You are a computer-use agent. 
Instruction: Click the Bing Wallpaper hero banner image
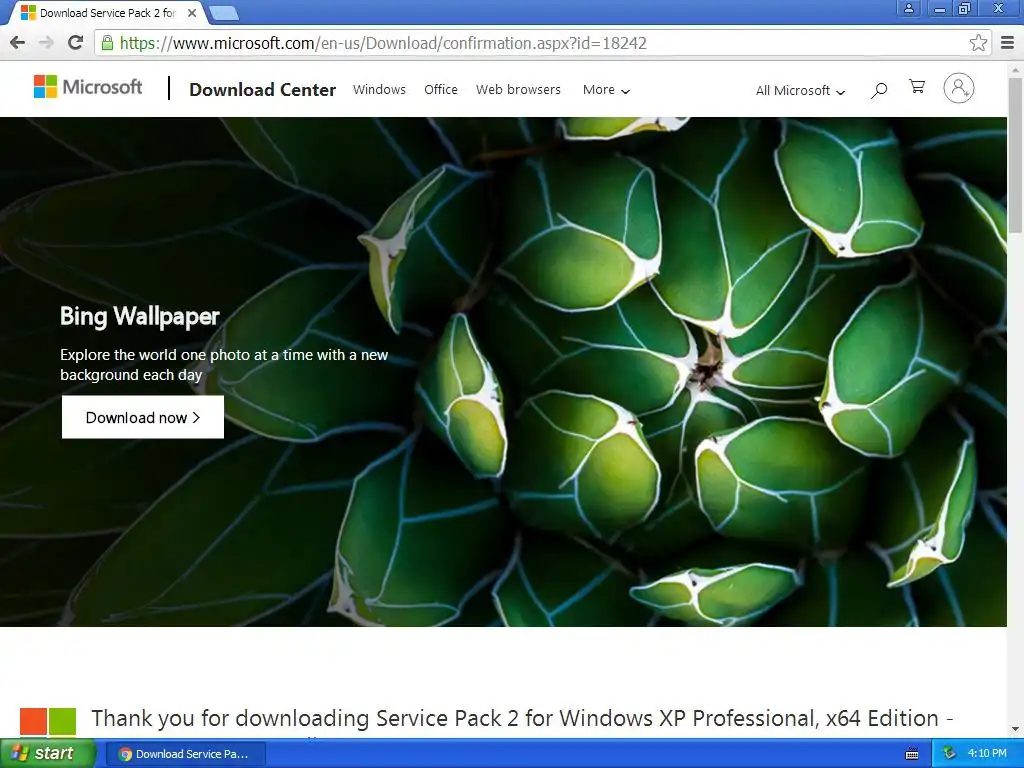pyautogui.click(x=504, y=372)
